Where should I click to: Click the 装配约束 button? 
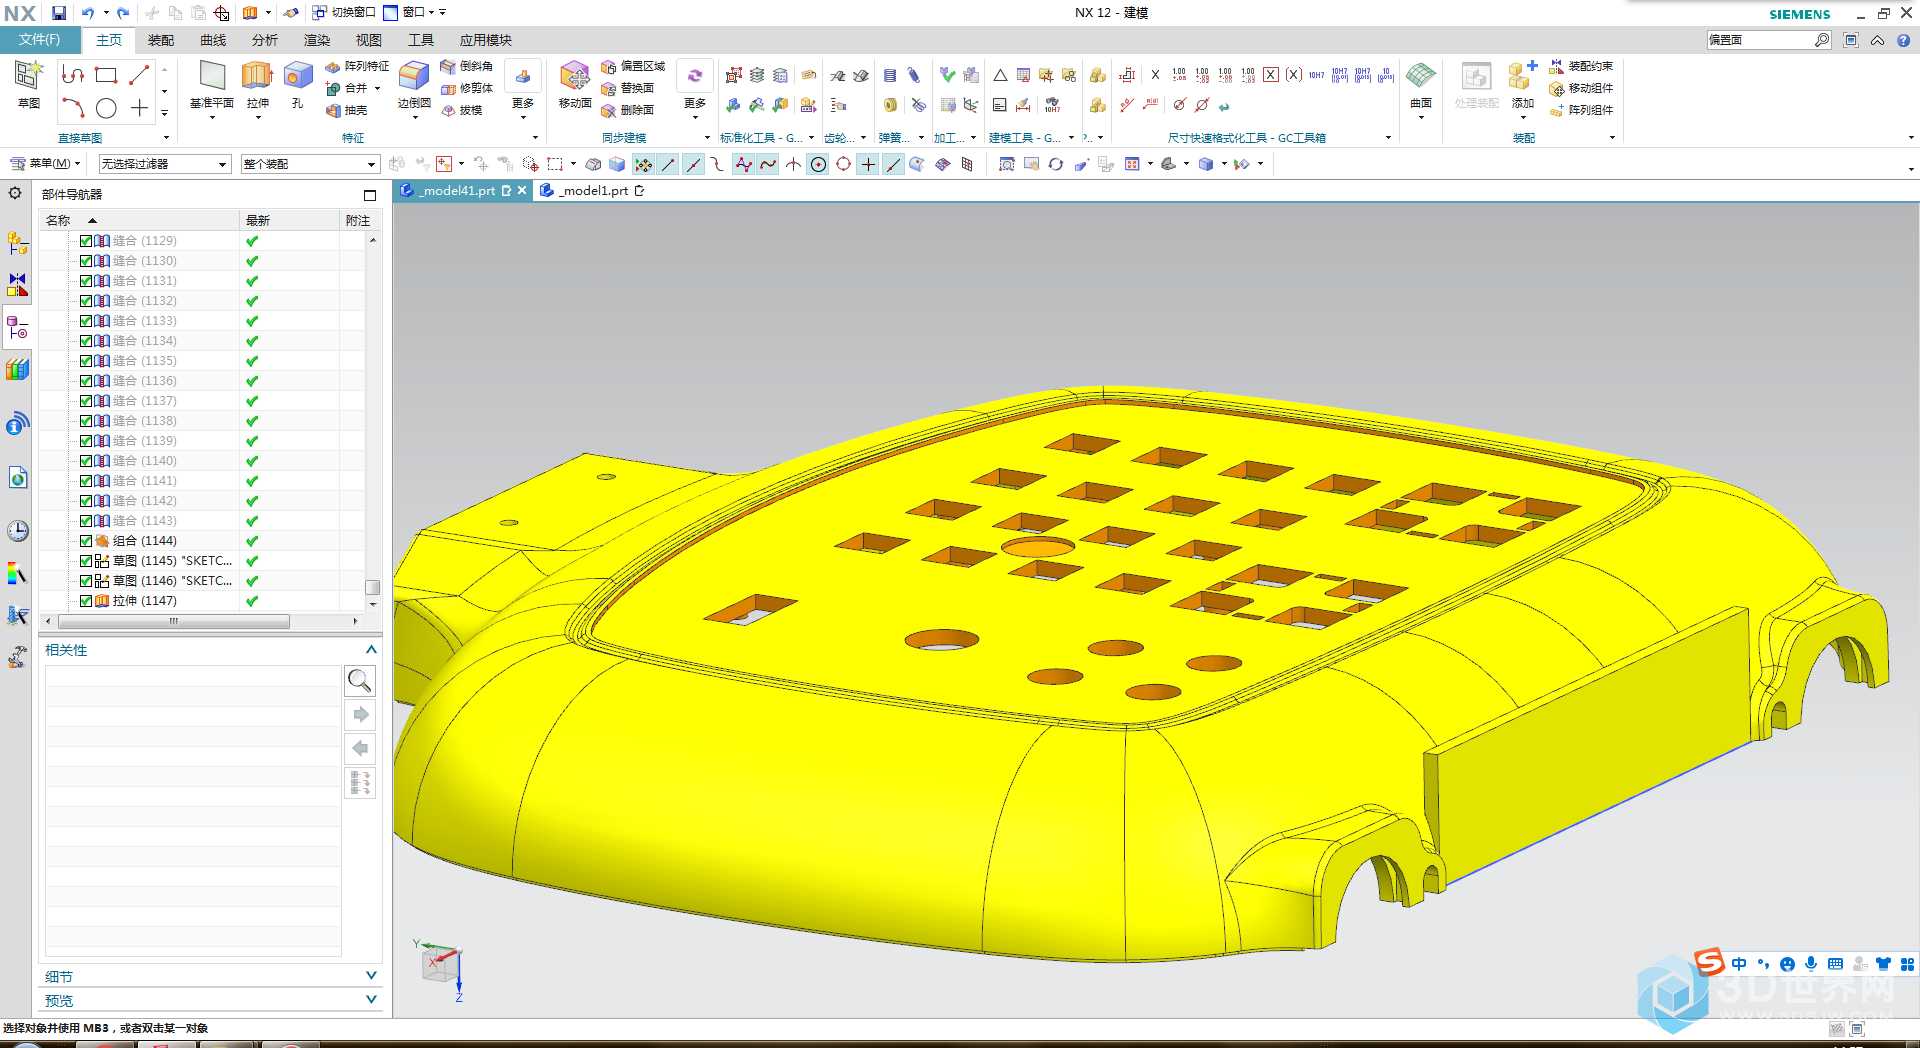[x=1581, y=66]
